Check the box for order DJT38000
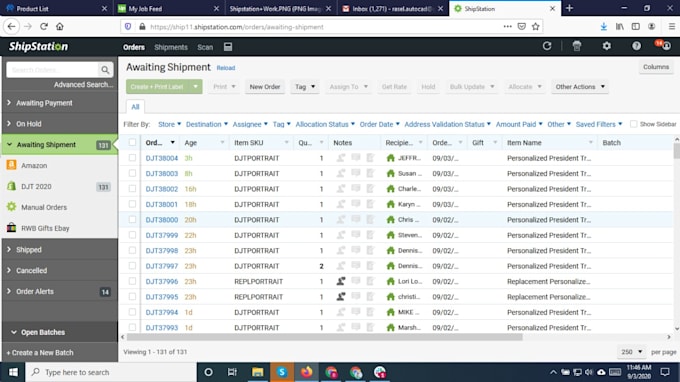 (132, 219)
